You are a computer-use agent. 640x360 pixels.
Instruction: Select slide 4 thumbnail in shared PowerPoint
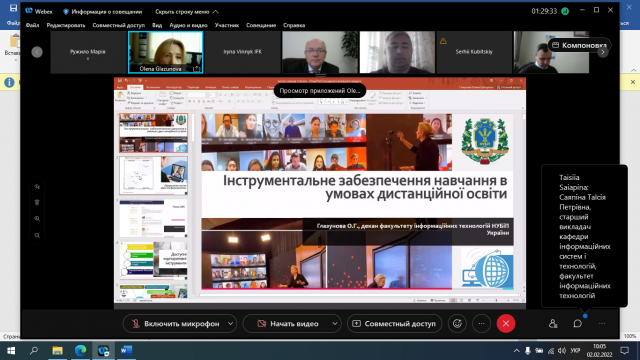[153, 260]
